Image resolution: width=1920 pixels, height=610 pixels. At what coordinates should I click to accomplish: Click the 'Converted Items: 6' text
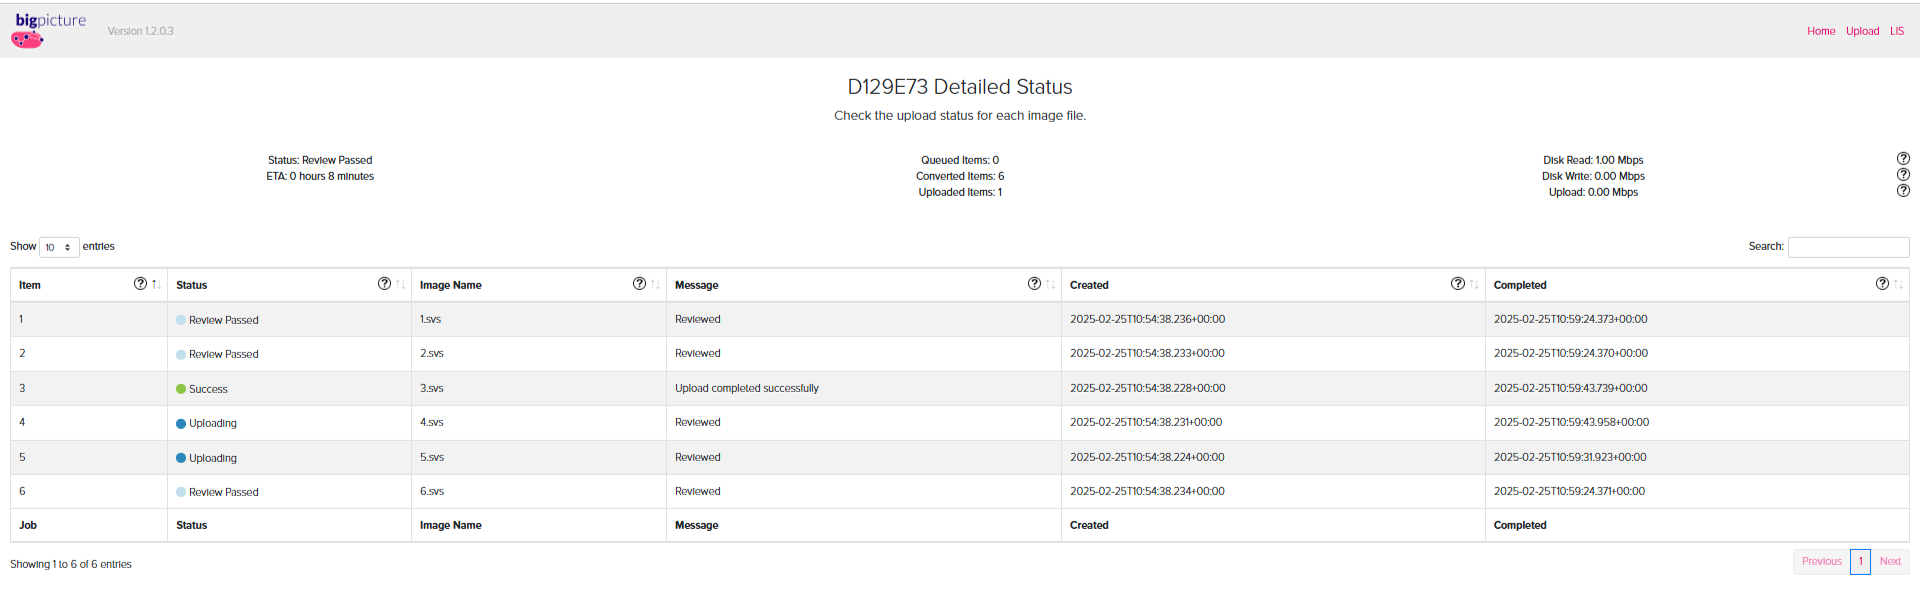pyautogui.click(x=960, y=176)
